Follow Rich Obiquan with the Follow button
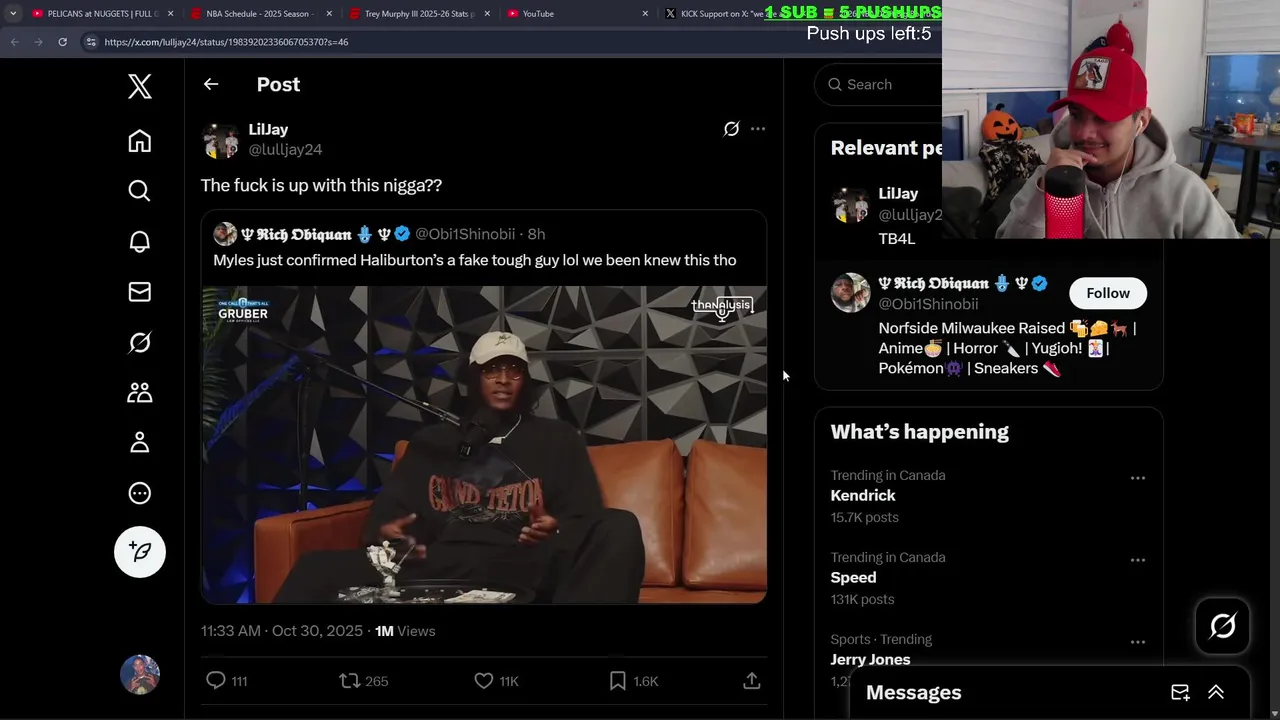Viewport: 1280px width, 720px height. click(x=1108, y=293)
